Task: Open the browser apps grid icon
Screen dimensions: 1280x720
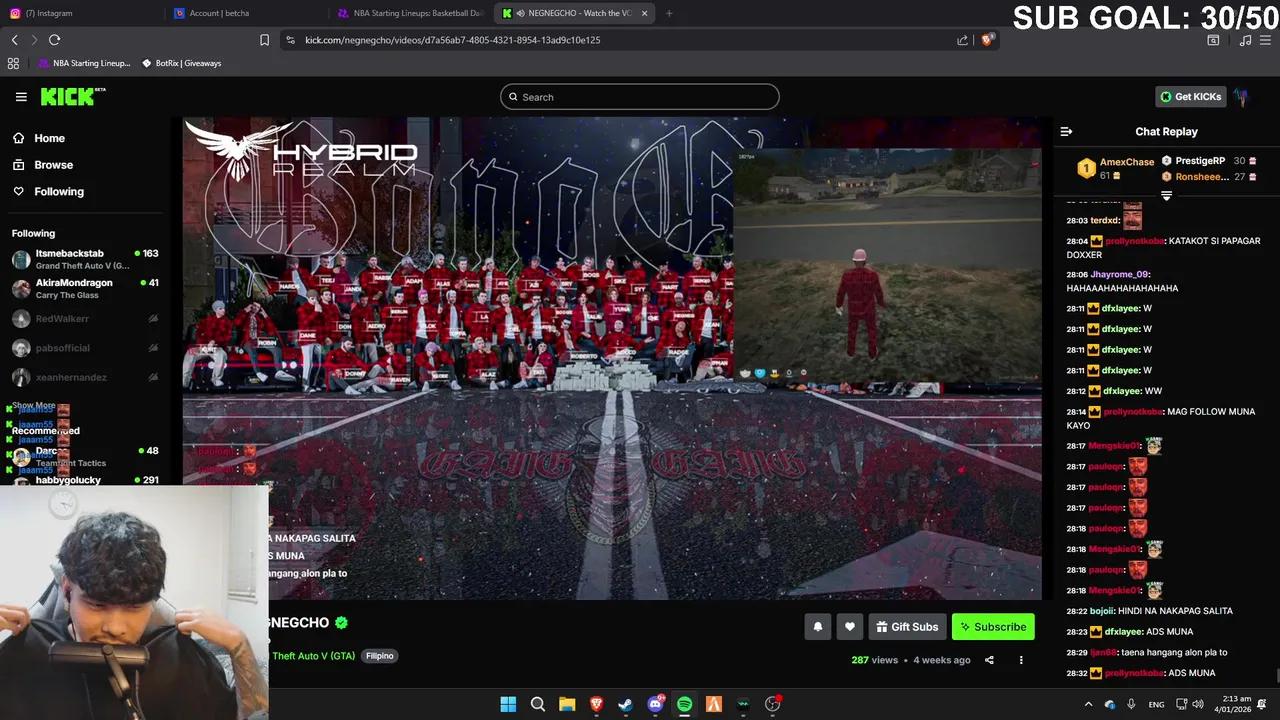Action: point(13,63)
